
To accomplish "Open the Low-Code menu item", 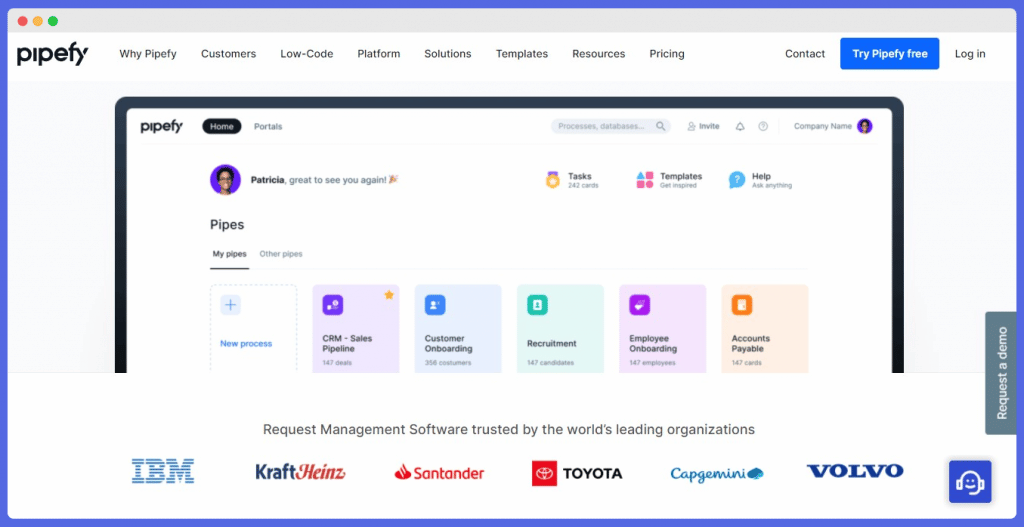I will pos(307,54).
